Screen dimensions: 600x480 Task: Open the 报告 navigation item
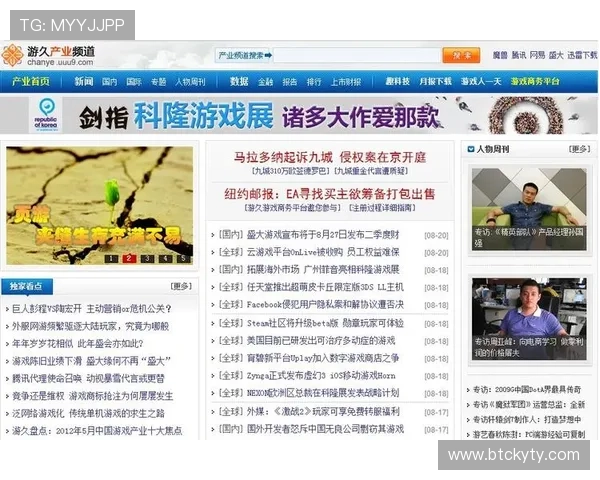click(290, 82)
